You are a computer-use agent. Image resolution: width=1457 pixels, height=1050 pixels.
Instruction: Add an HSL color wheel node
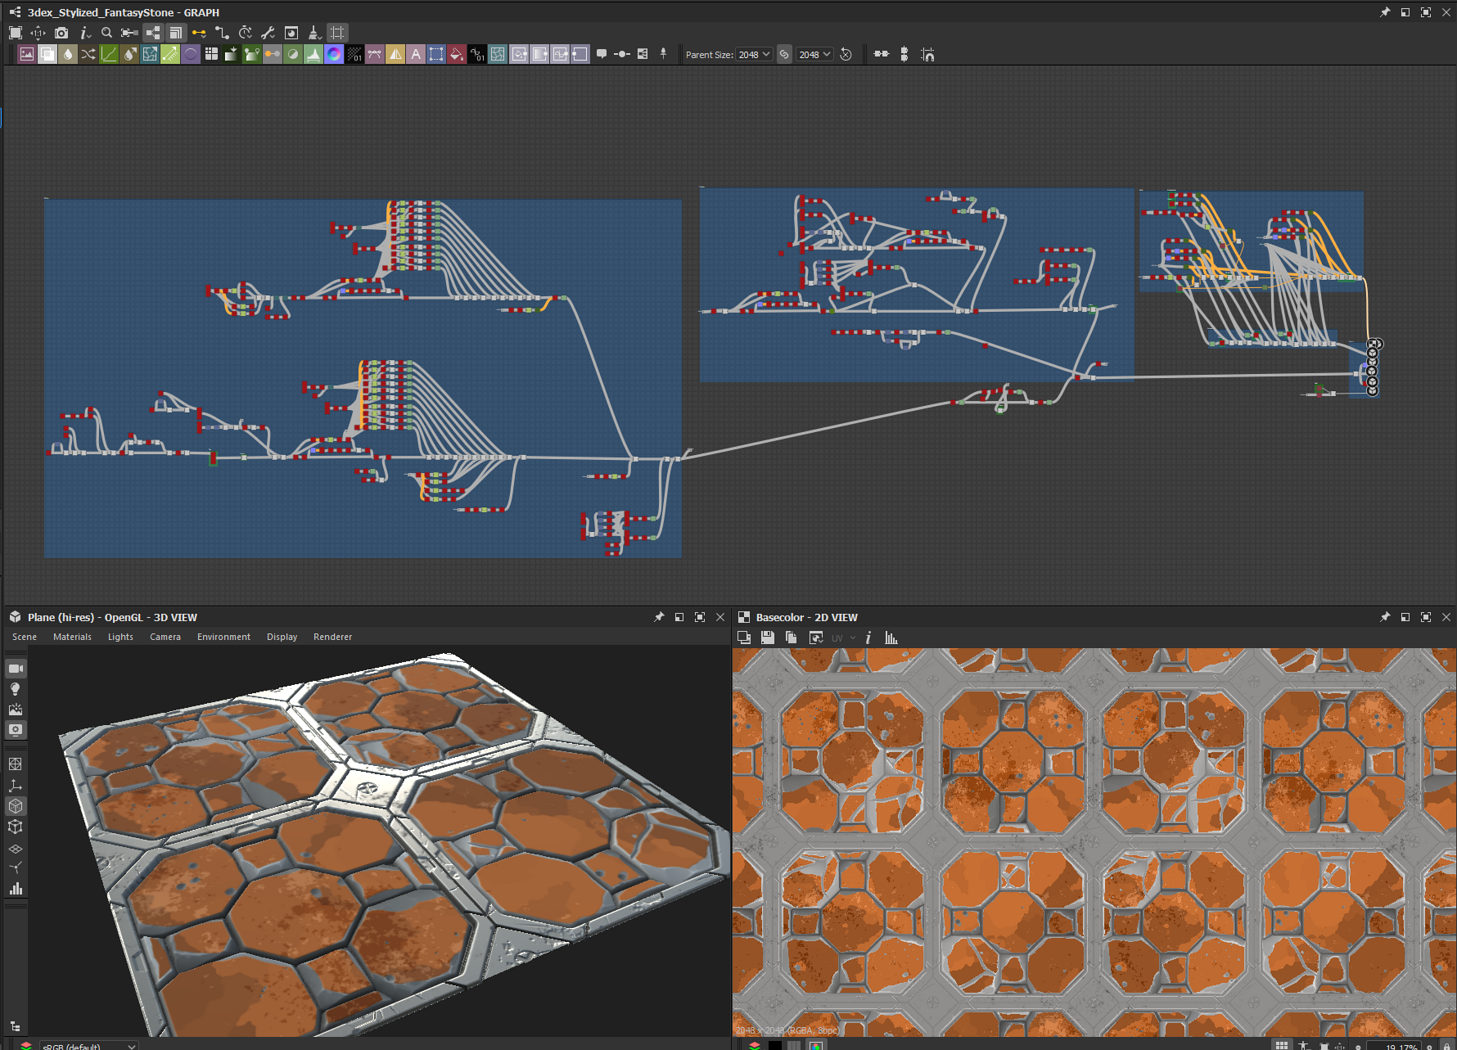[334, 55]
